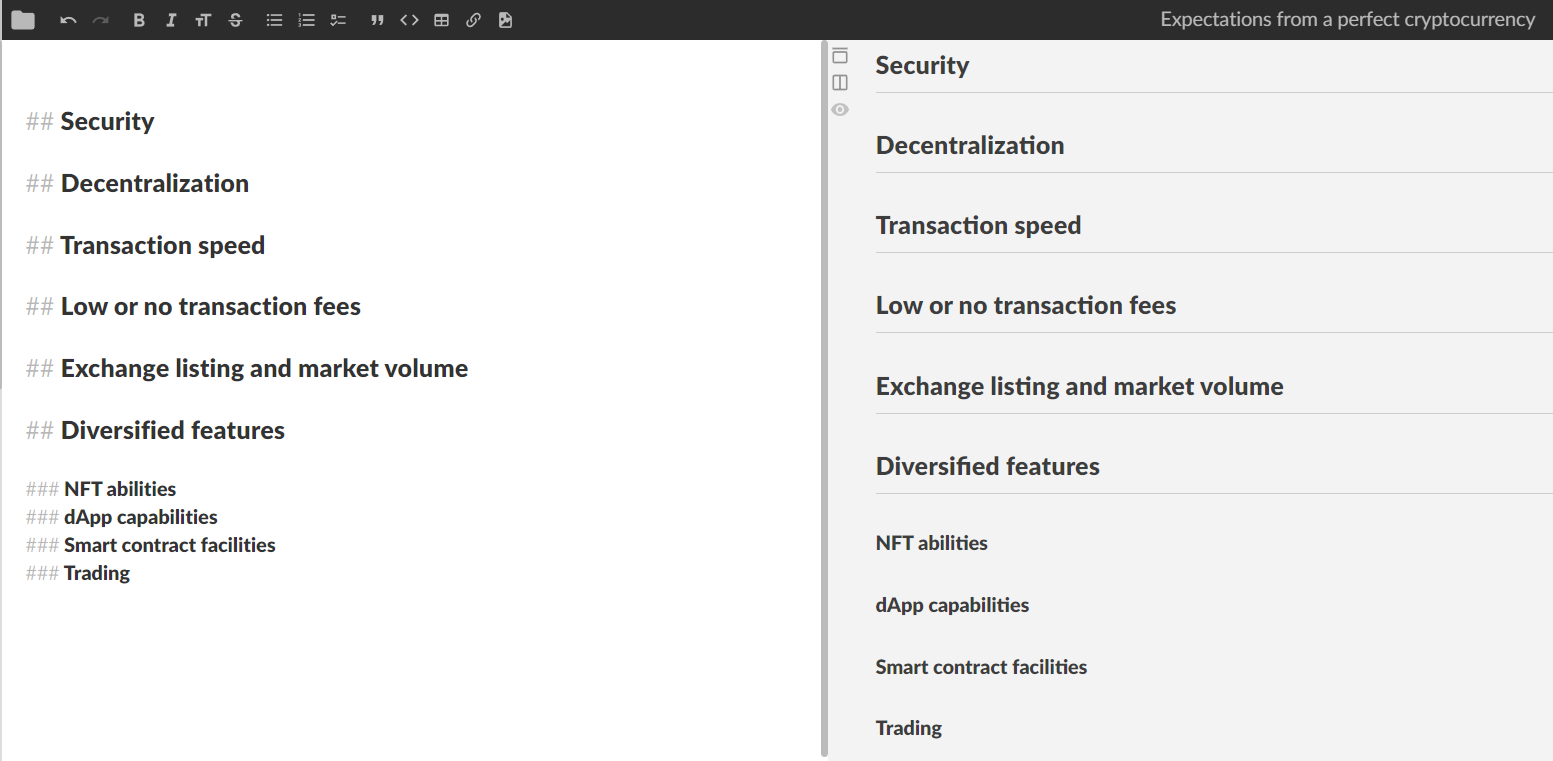Click 'Decentralization' heading in preview pane
The height and width of the screenshot is (761, 1553).
pos(970,145)
